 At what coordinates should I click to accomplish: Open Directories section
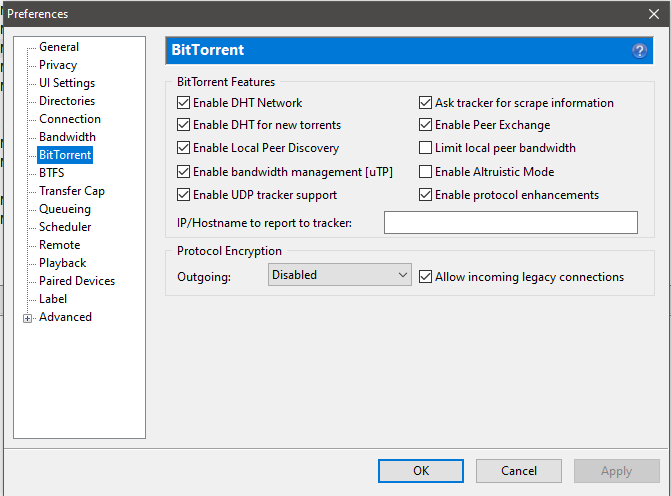tap(67, 101)
